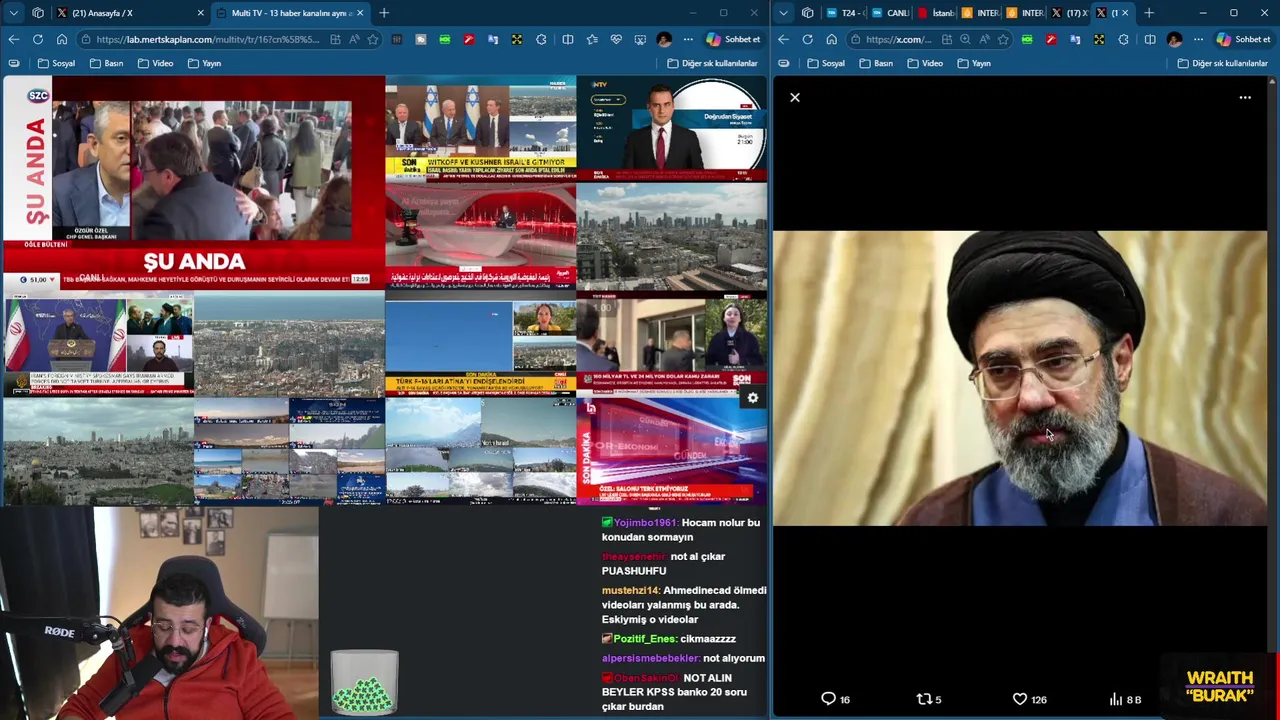Close the X media viewer
The image size is (1280, 720).
795,98
